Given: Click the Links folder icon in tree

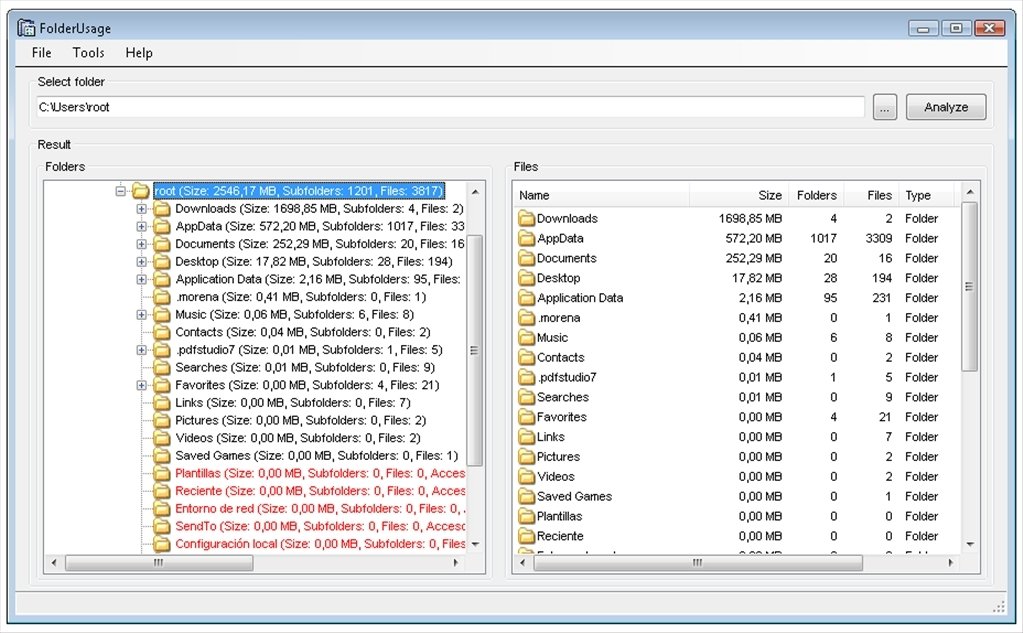Looking at the screenshot, I should [x=162, y=403].
